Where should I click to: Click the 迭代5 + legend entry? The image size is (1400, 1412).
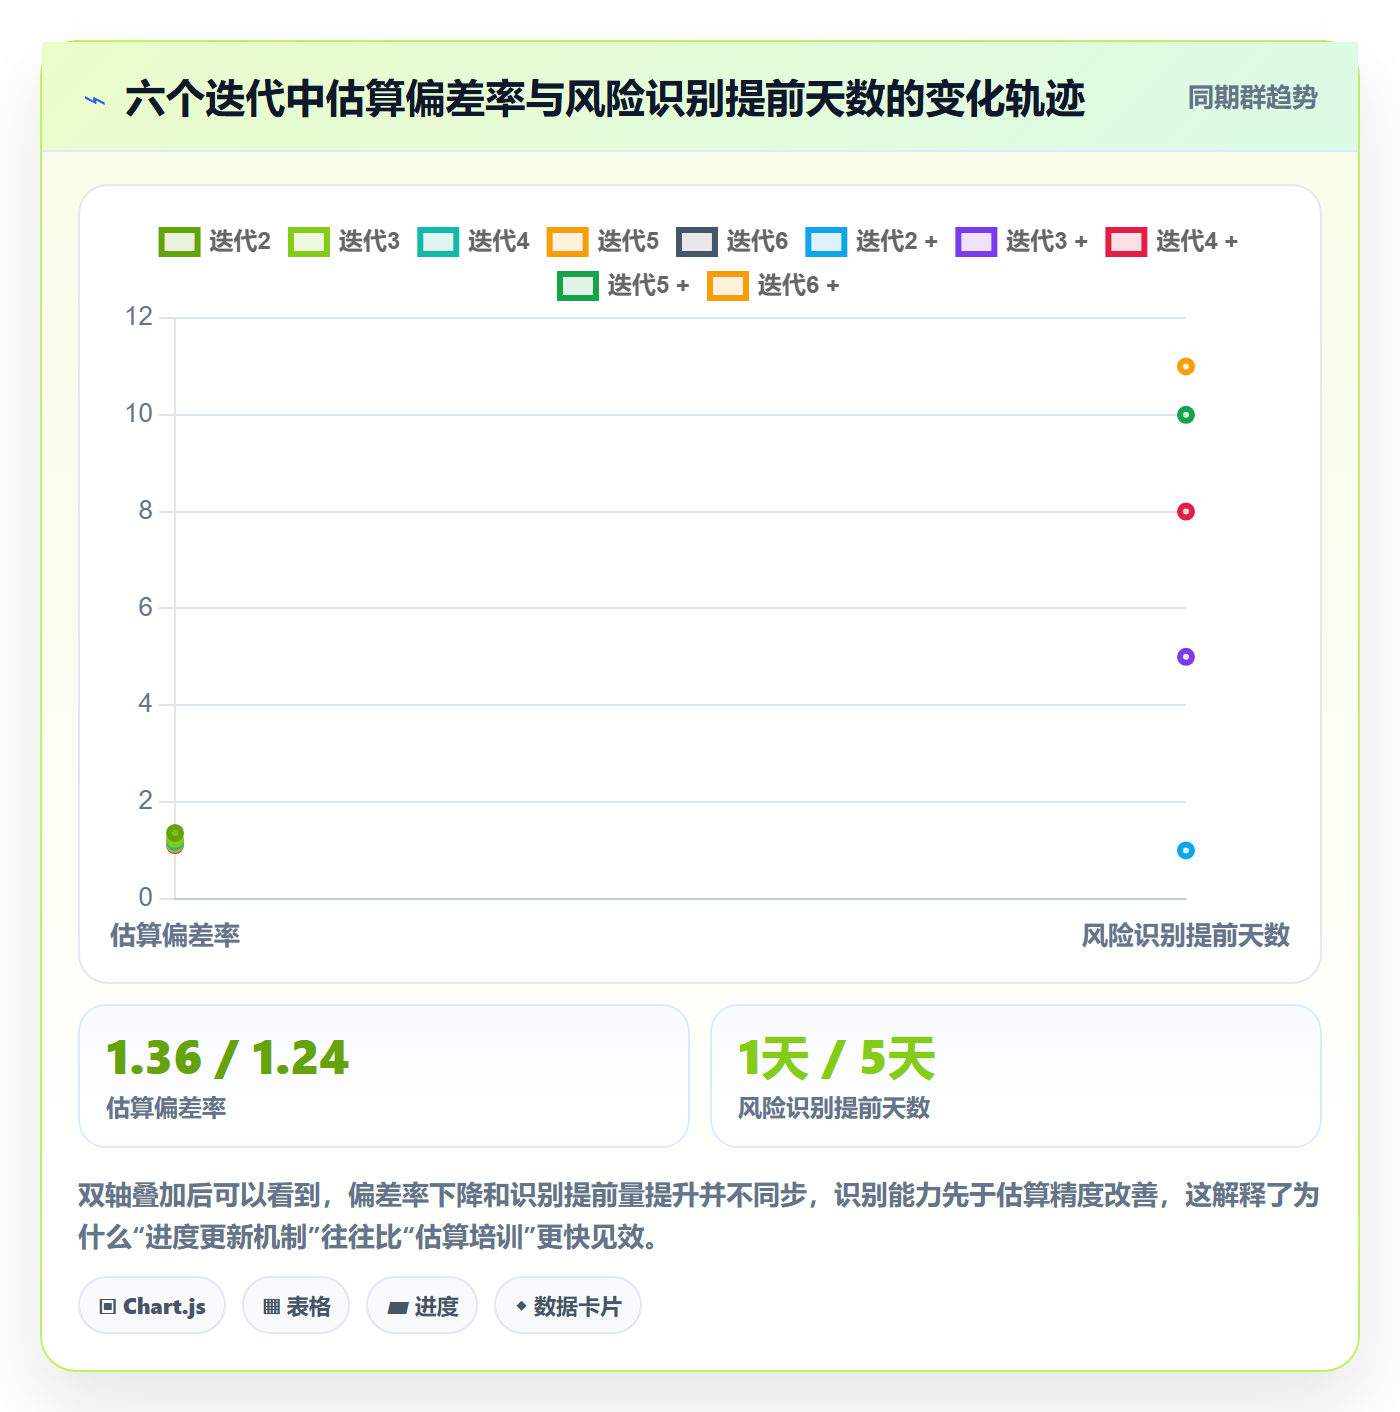coord(623,286)
